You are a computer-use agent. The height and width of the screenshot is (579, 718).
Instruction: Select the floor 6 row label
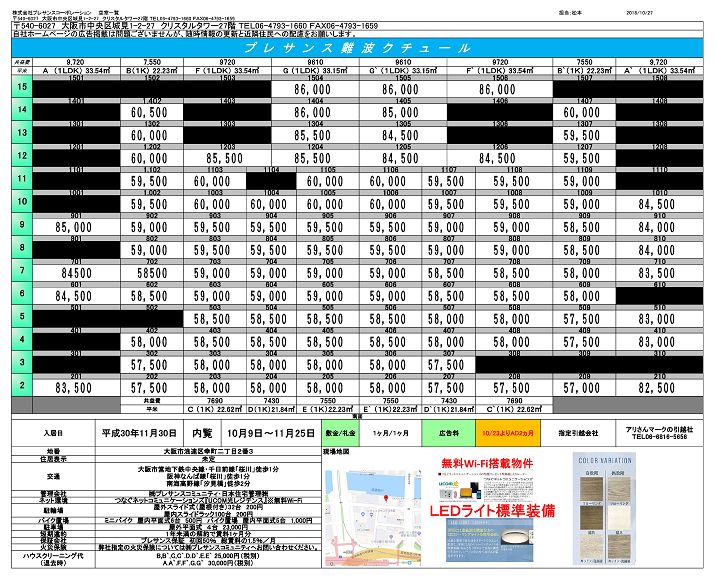tap(22, 293)
